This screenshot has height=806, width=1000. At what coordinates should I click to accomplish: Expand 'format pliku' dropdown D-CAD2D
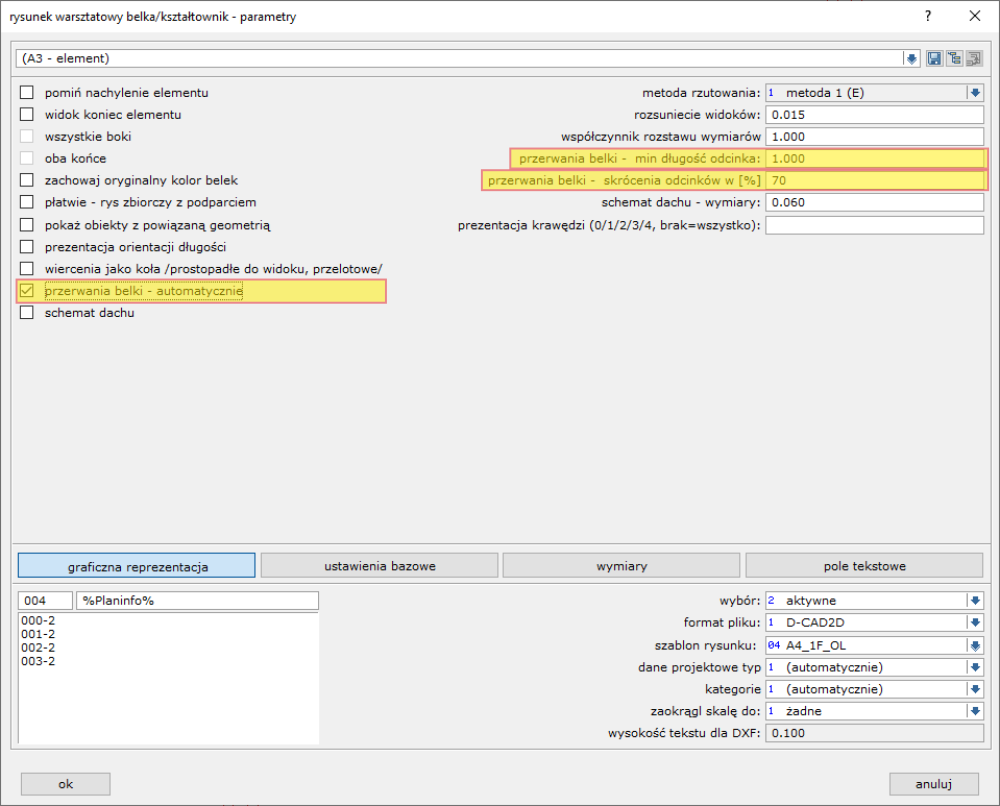pos(975,623)
